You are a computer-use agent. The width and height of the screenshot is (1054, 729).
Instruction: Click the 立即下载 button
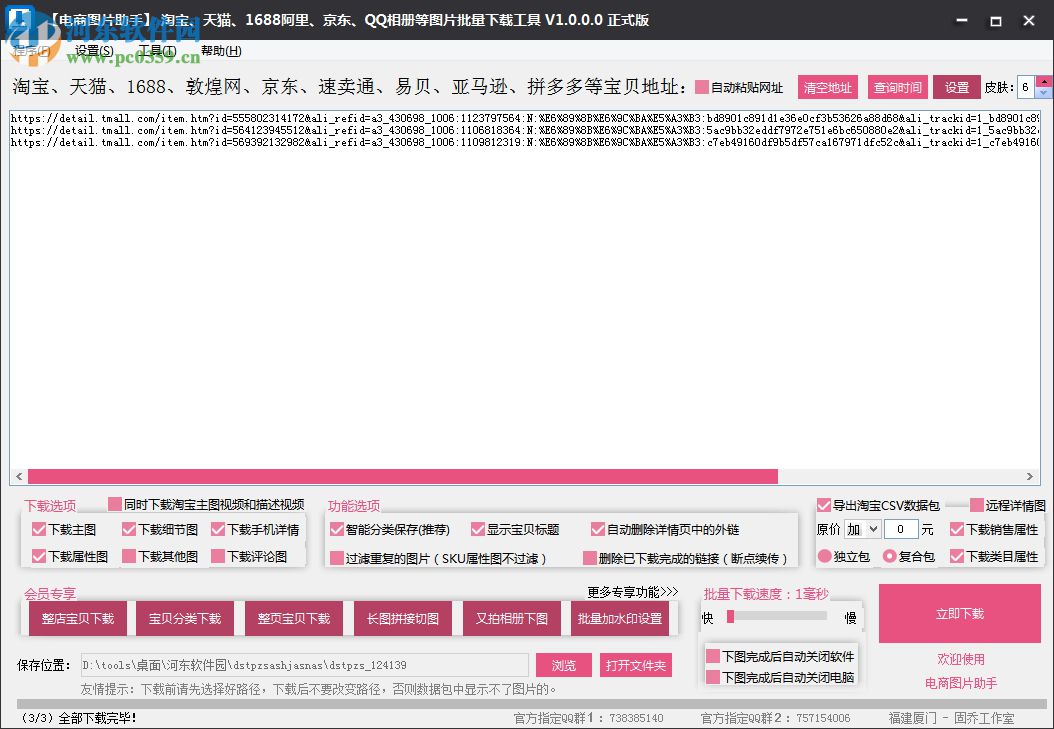click(x=960, y=613)
